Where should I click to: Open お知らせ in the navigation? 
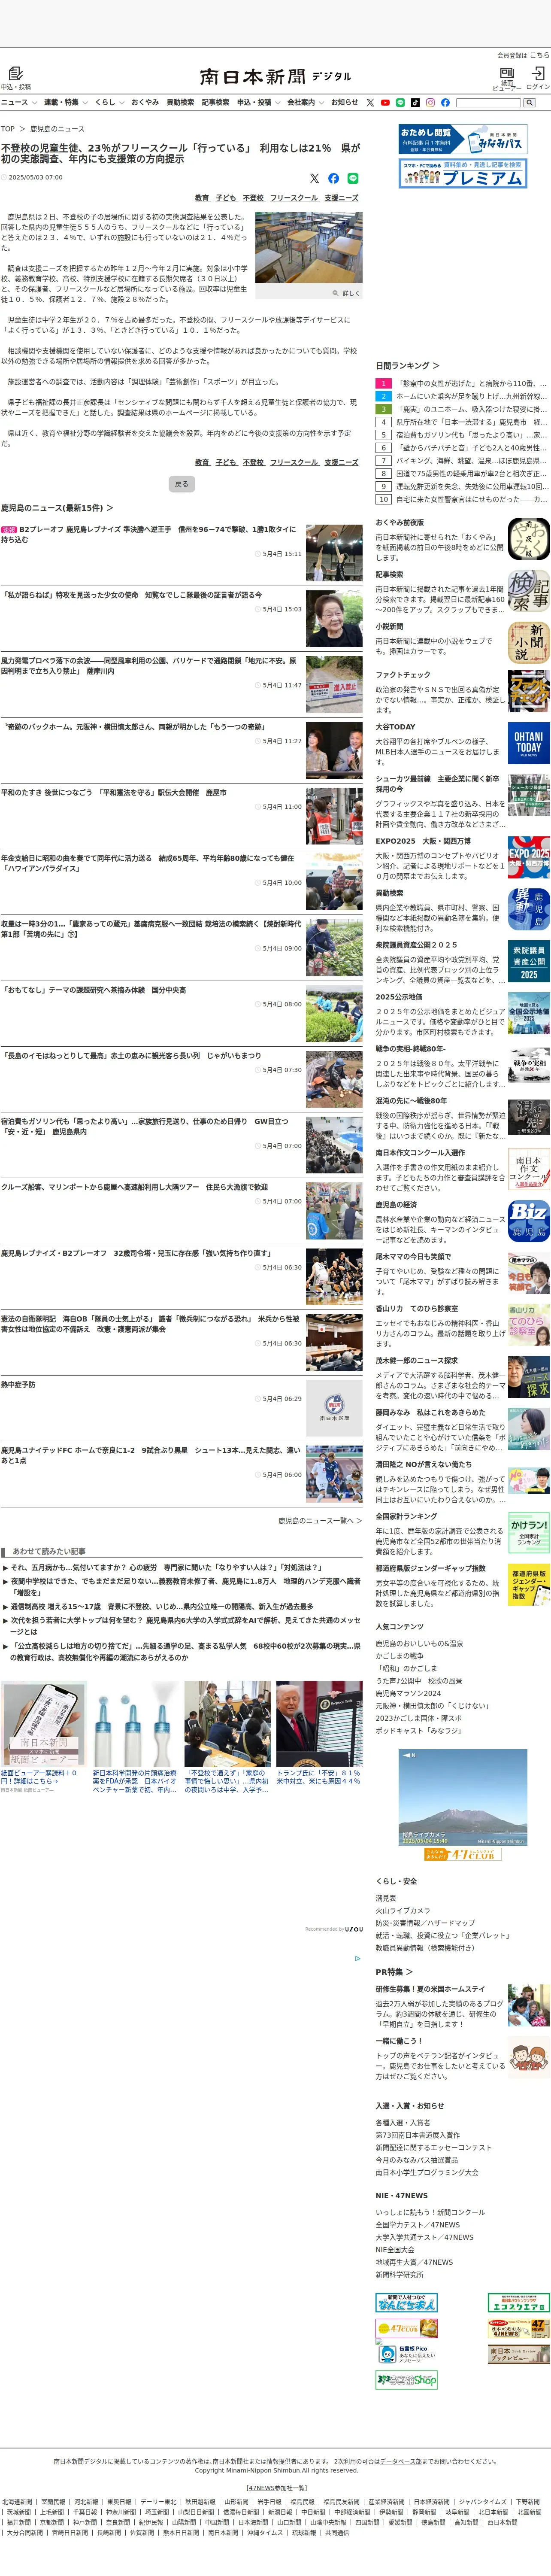[x=344, y=102]
